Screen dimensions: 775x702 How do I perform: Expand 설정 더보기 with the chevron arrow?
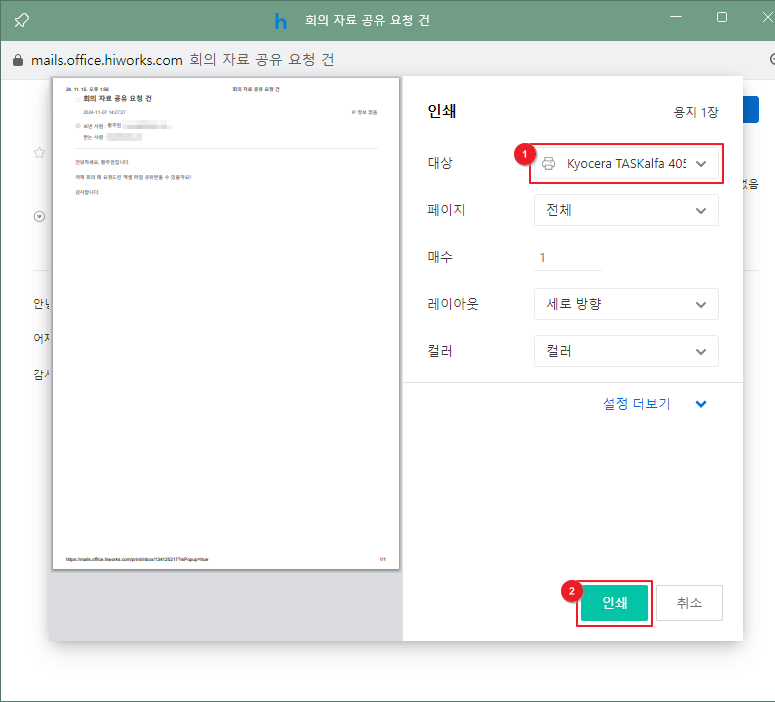tap(701, 404)
